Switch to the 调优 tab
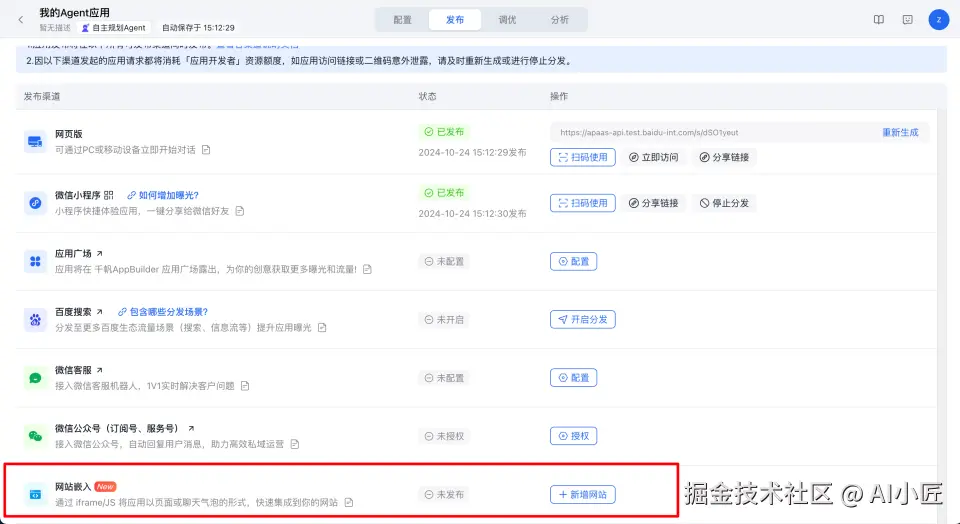960x524 pixels. click(507, 20)
